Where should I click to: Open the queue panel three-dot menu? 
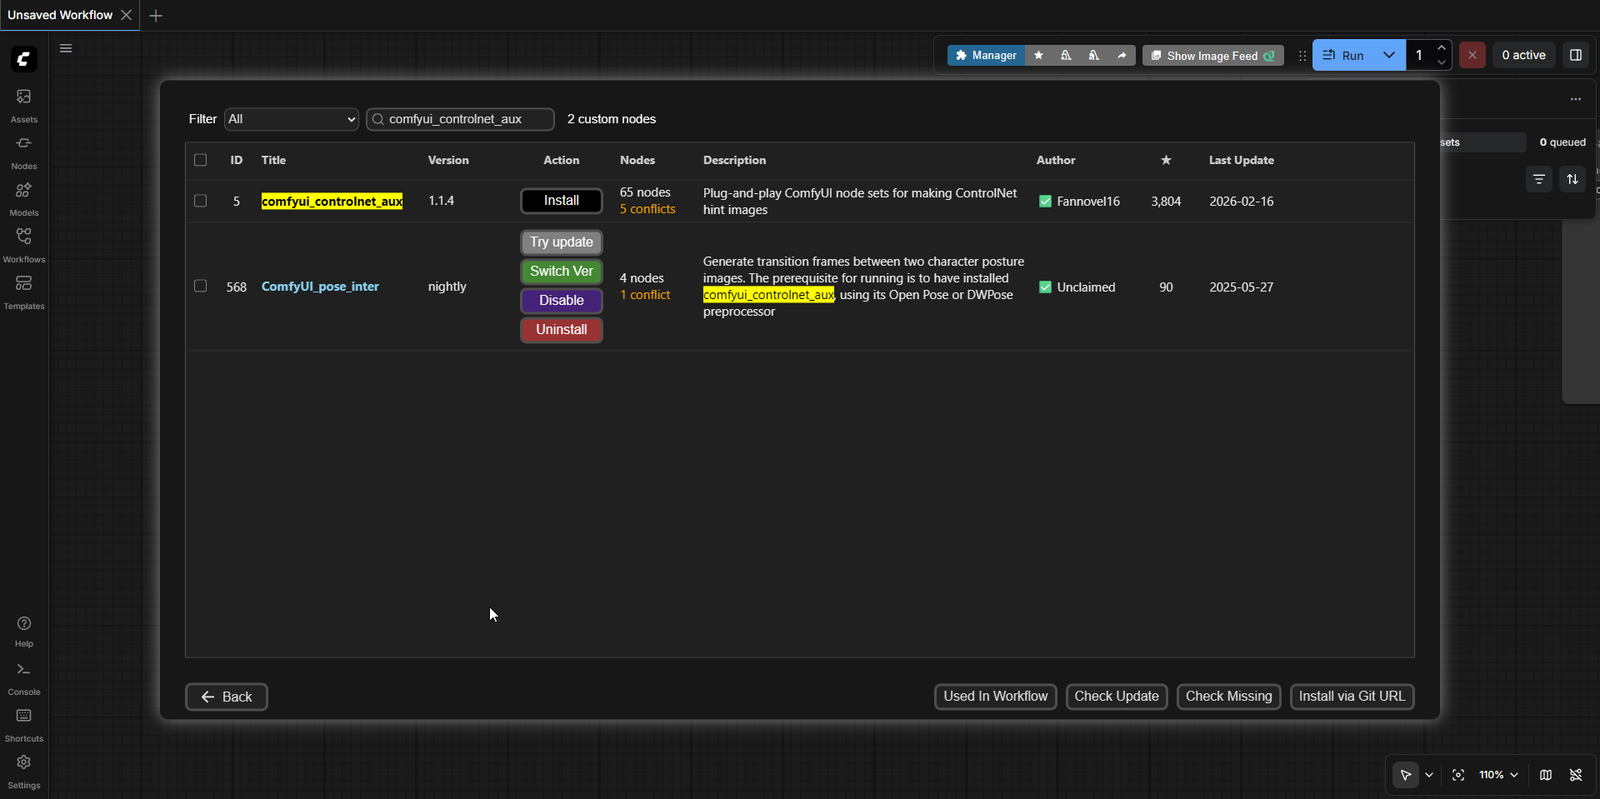click(1576, 99)
